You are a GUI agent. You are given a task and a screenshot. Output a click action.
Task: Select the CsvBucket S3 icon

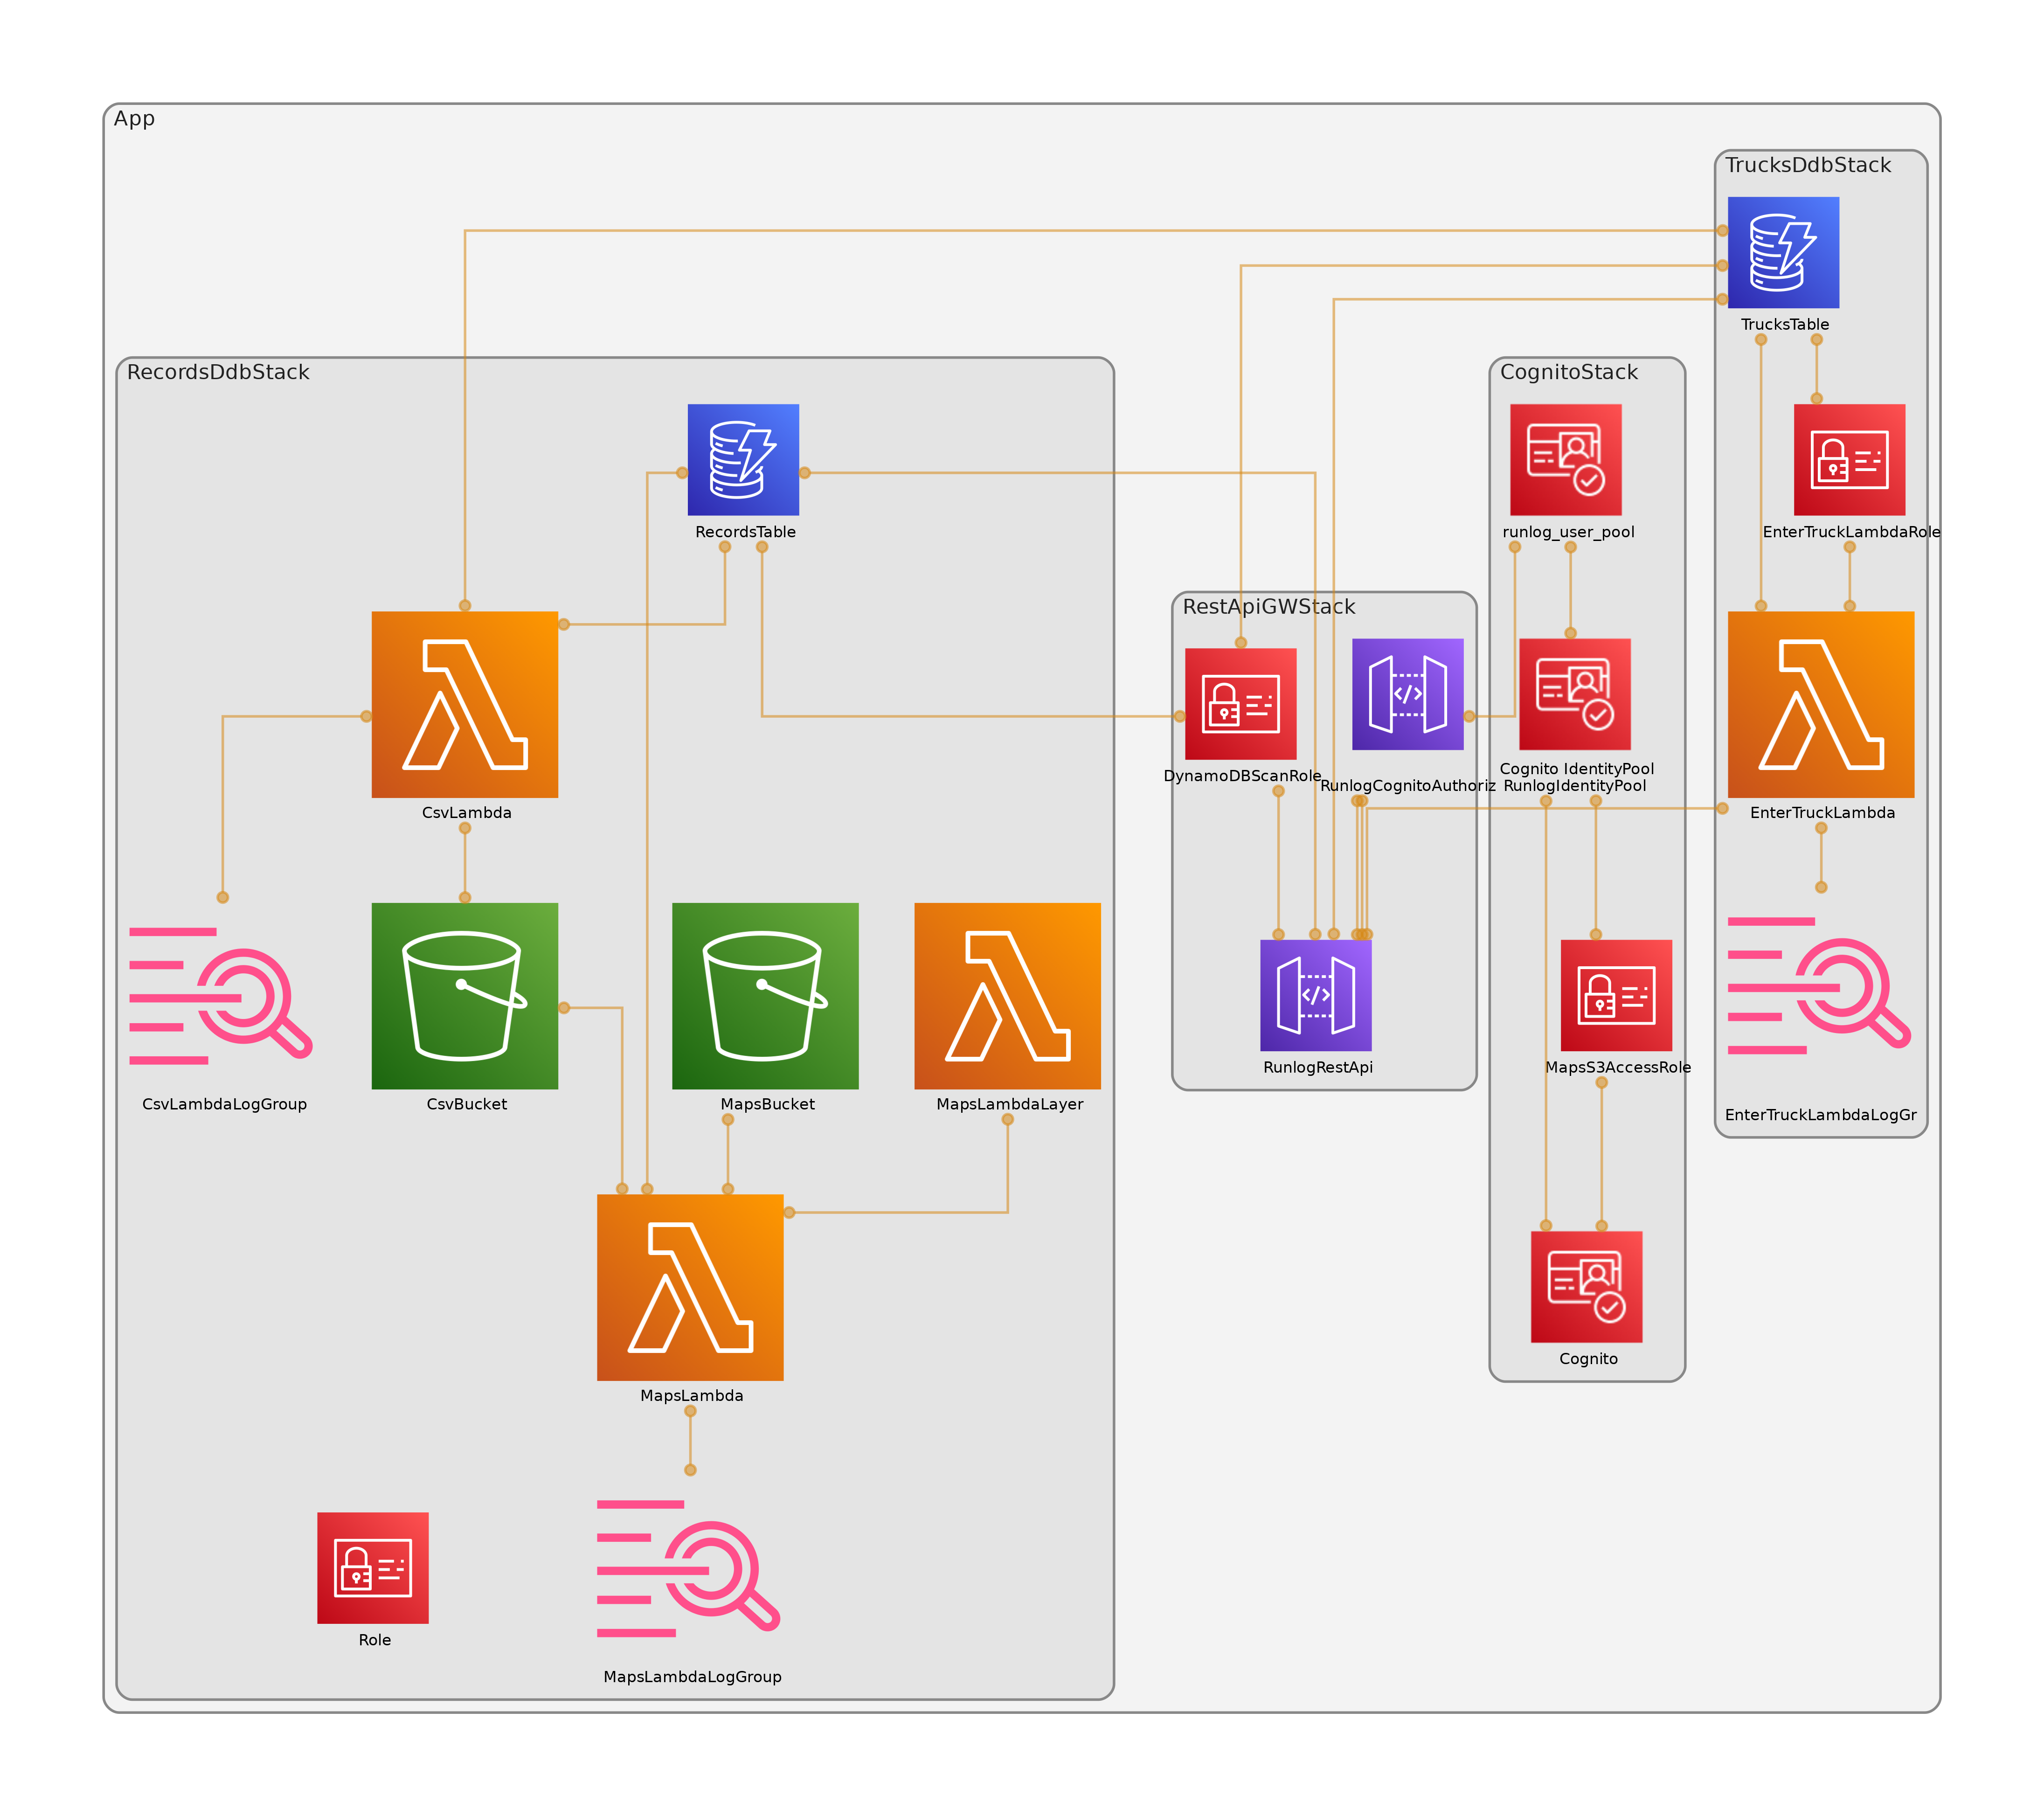tap(465, 996)
